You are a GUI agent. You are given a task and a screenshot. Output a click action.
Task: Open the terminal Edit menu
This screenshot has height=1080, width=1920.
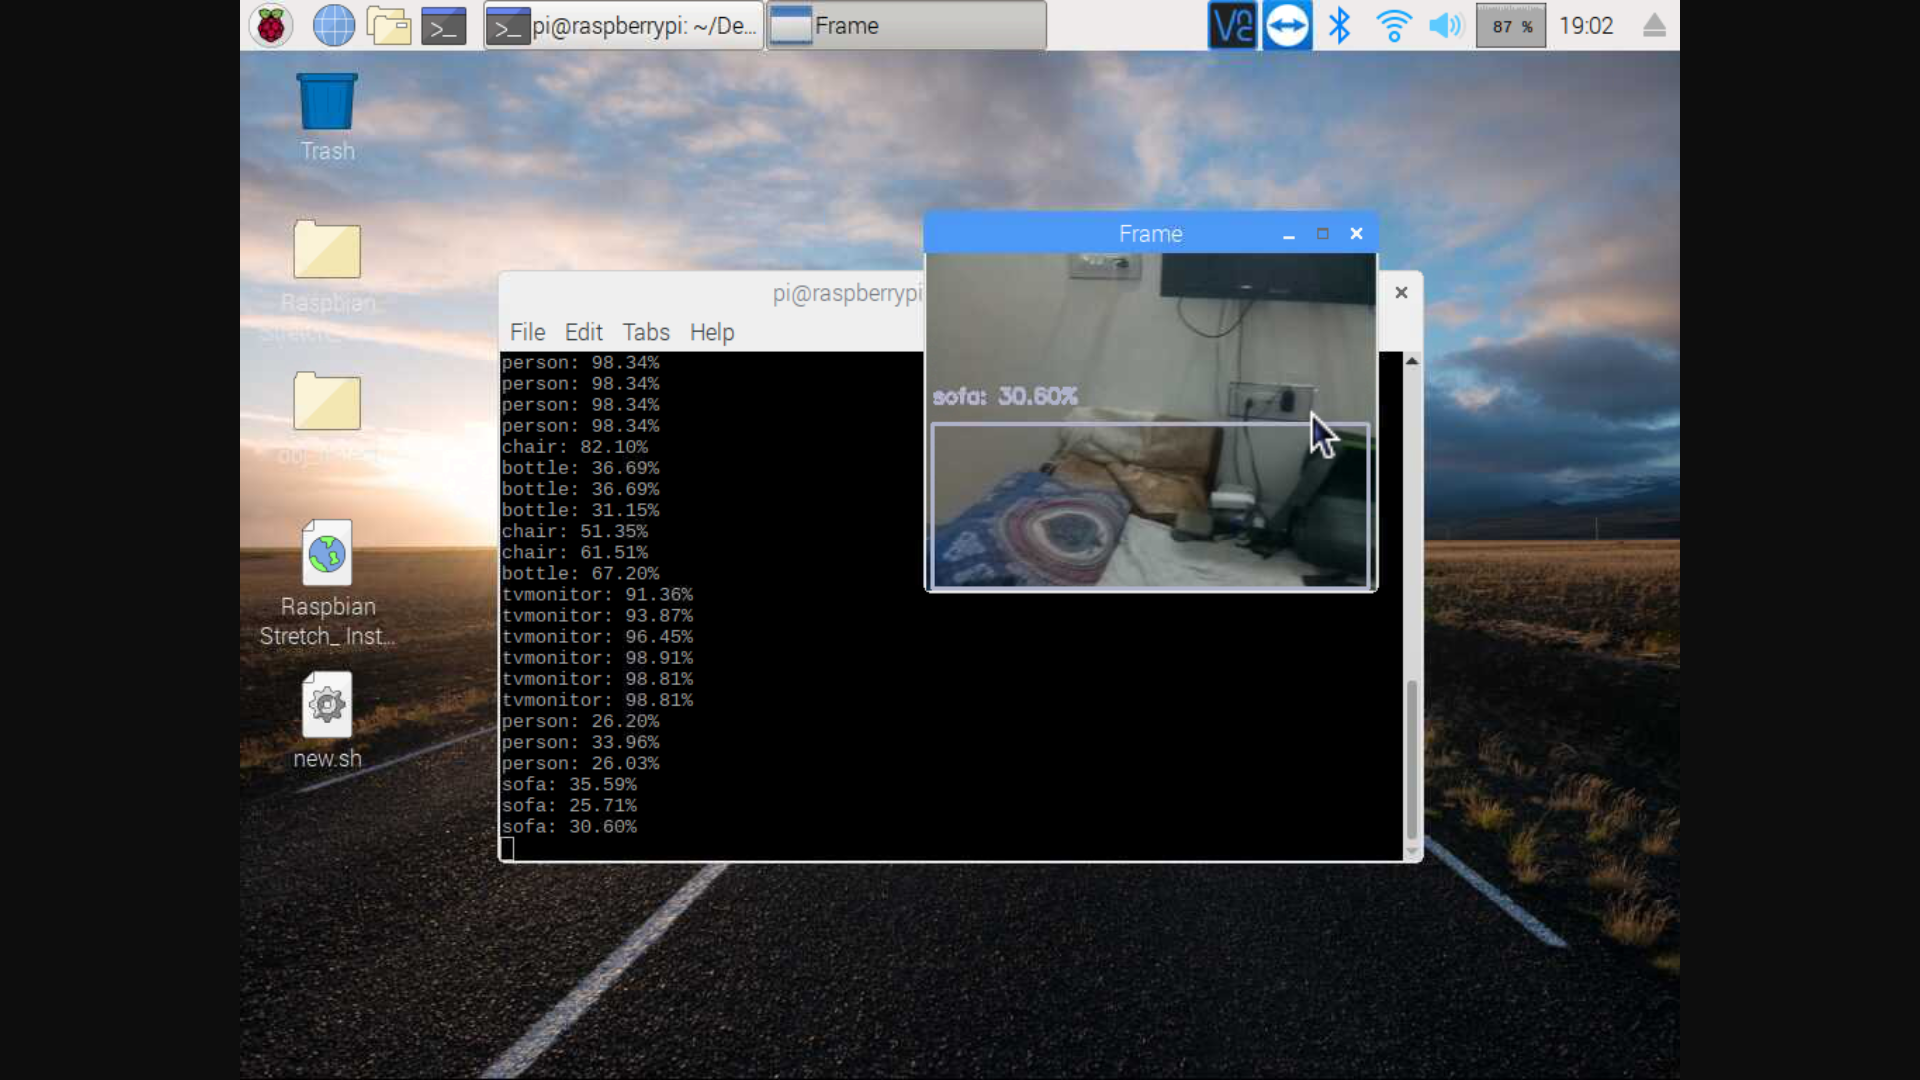(x=583, y=332)
